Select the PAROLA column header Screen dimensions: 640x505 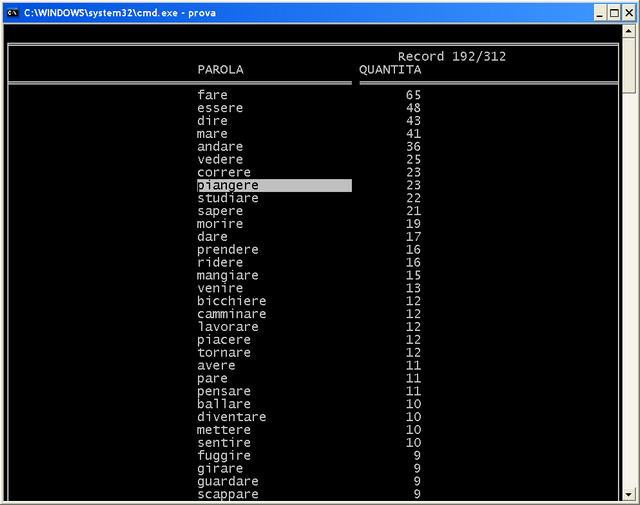(x=220, y=70)
